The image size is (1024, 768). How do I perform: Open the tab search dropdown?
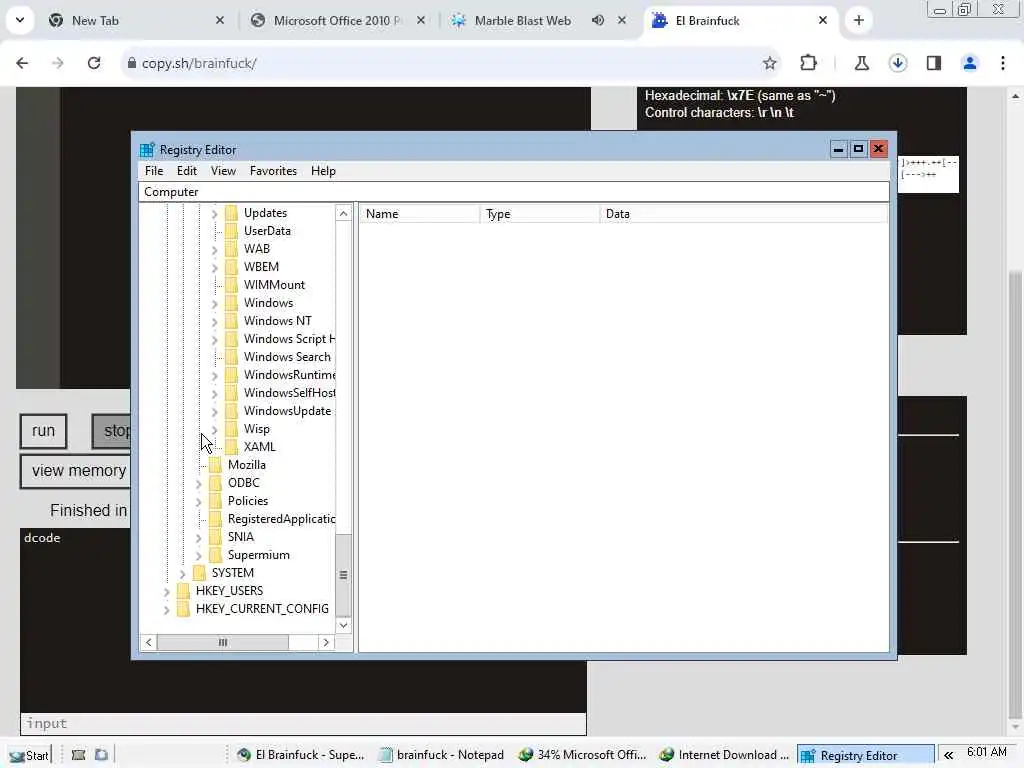(20, 20)
